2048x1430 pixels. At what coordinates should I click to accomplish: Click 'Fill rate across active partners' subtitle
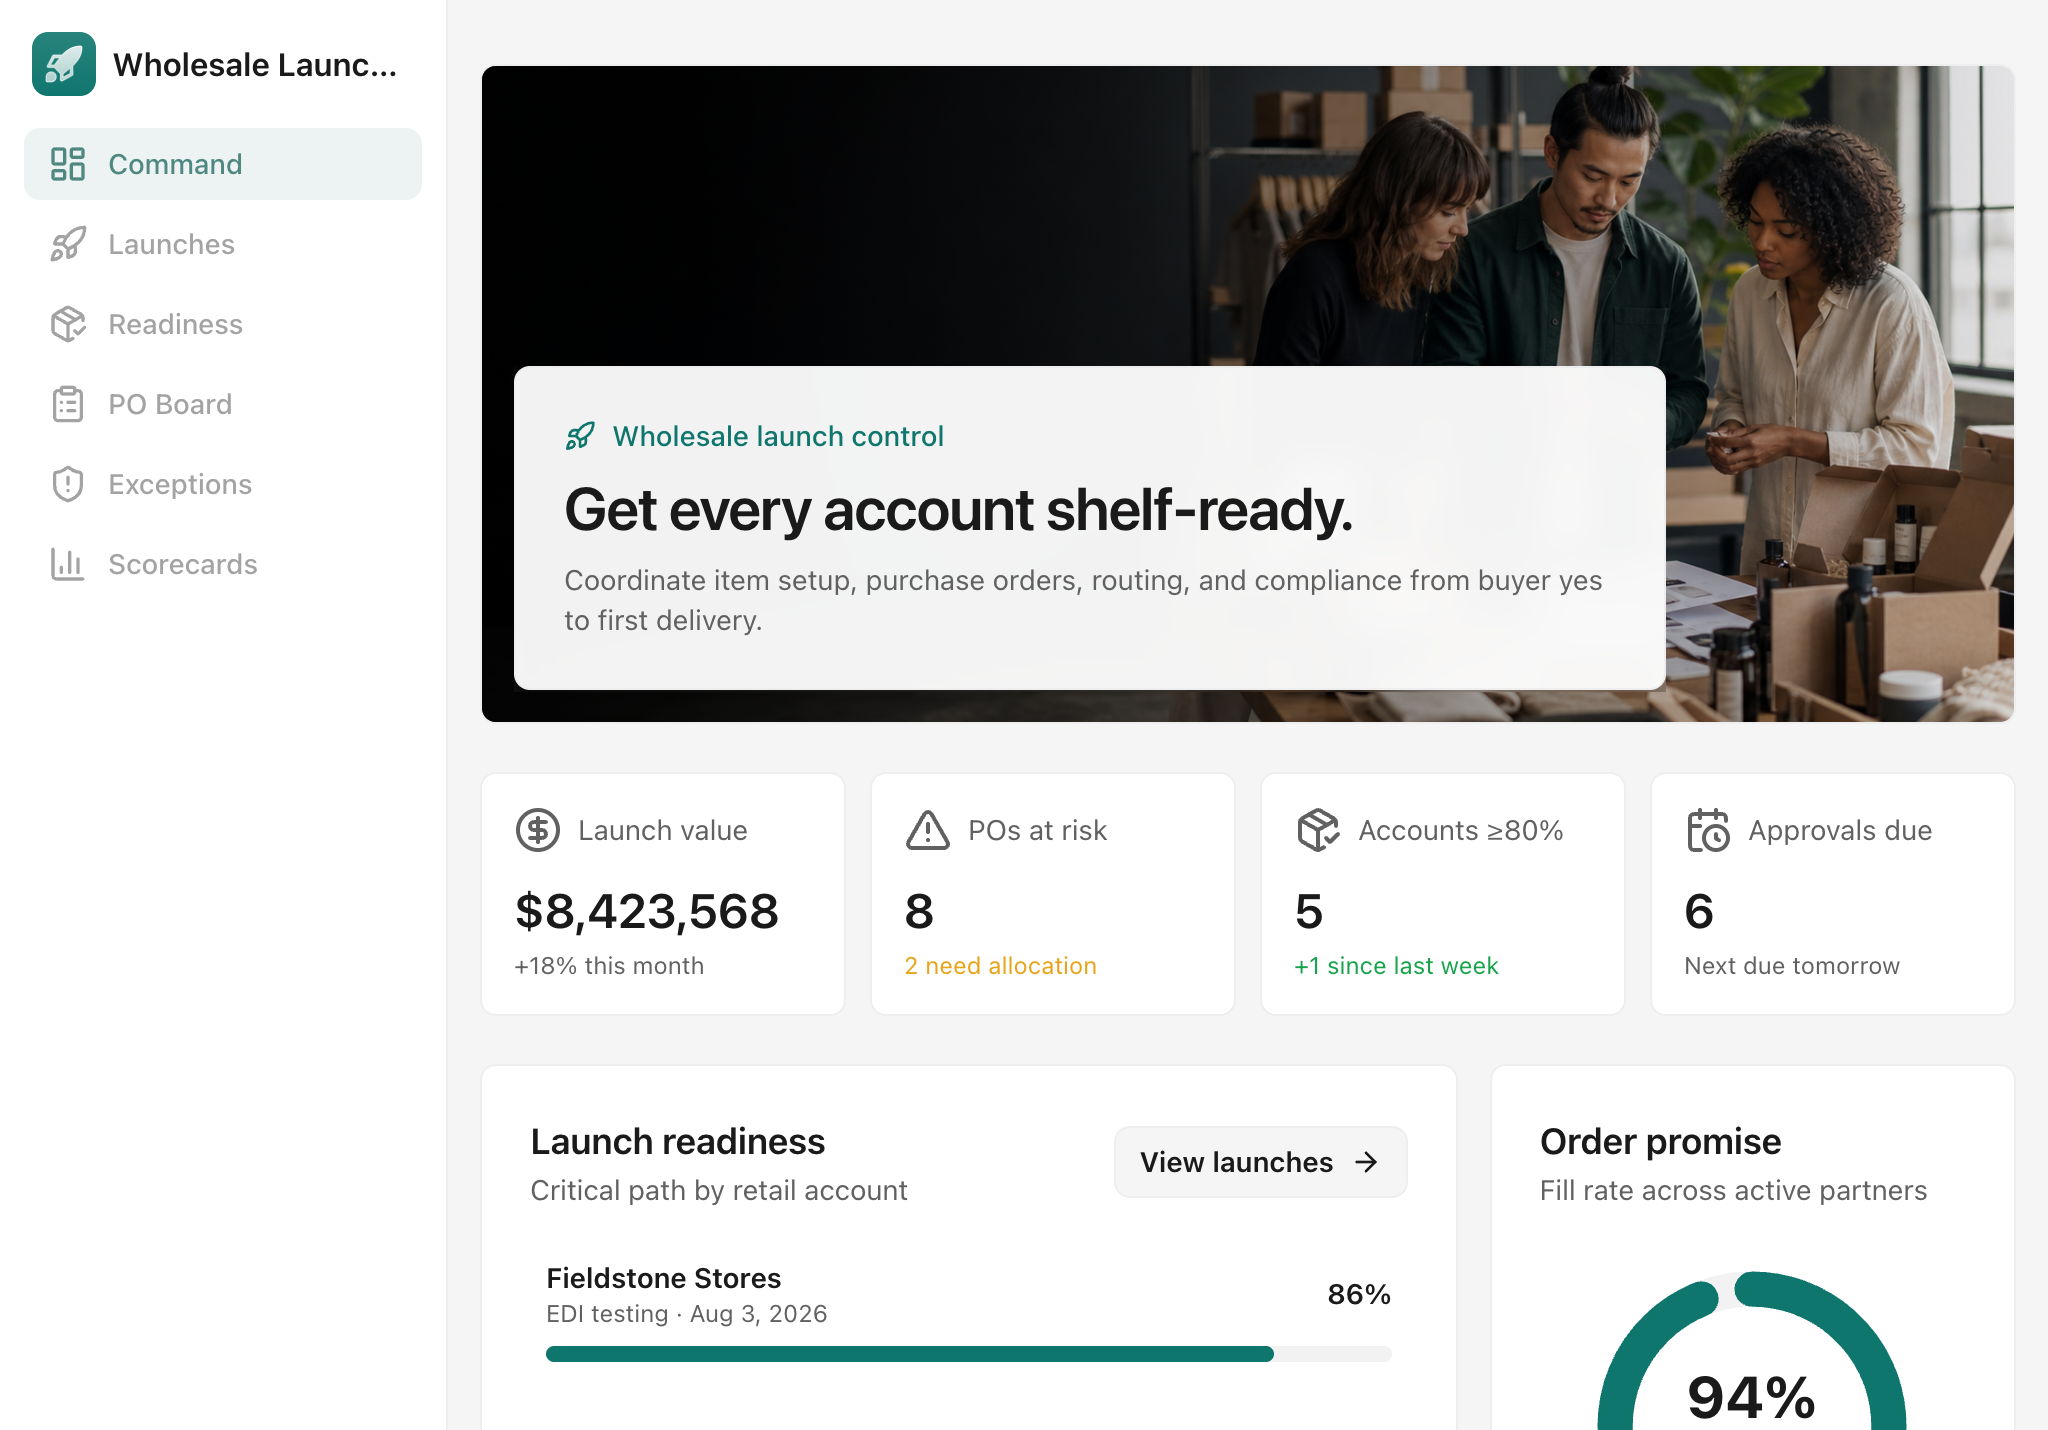pyautogui.click(x=1733, y=1190)
